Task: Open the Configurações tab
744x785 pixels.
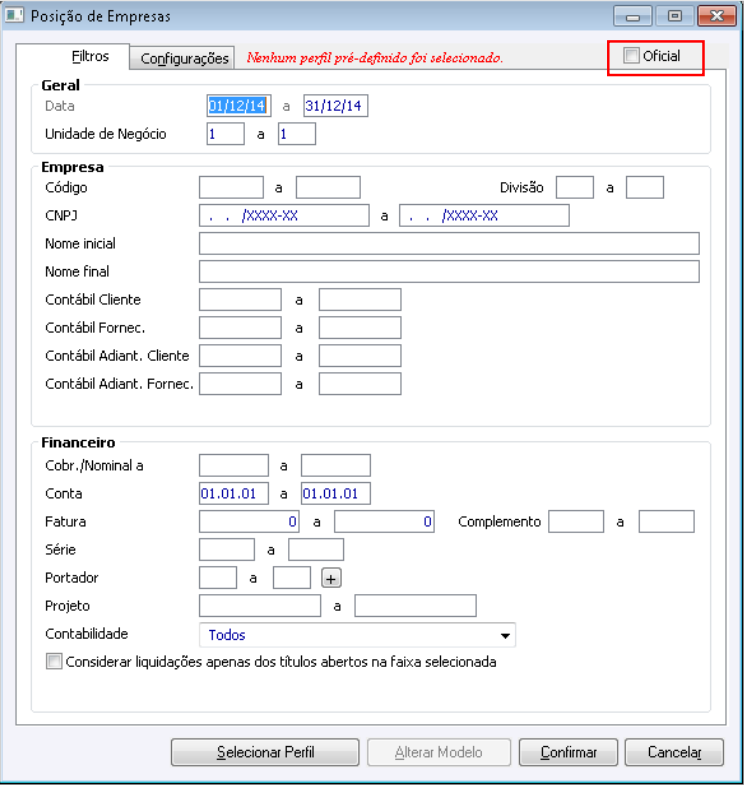Action: (184, 59)
